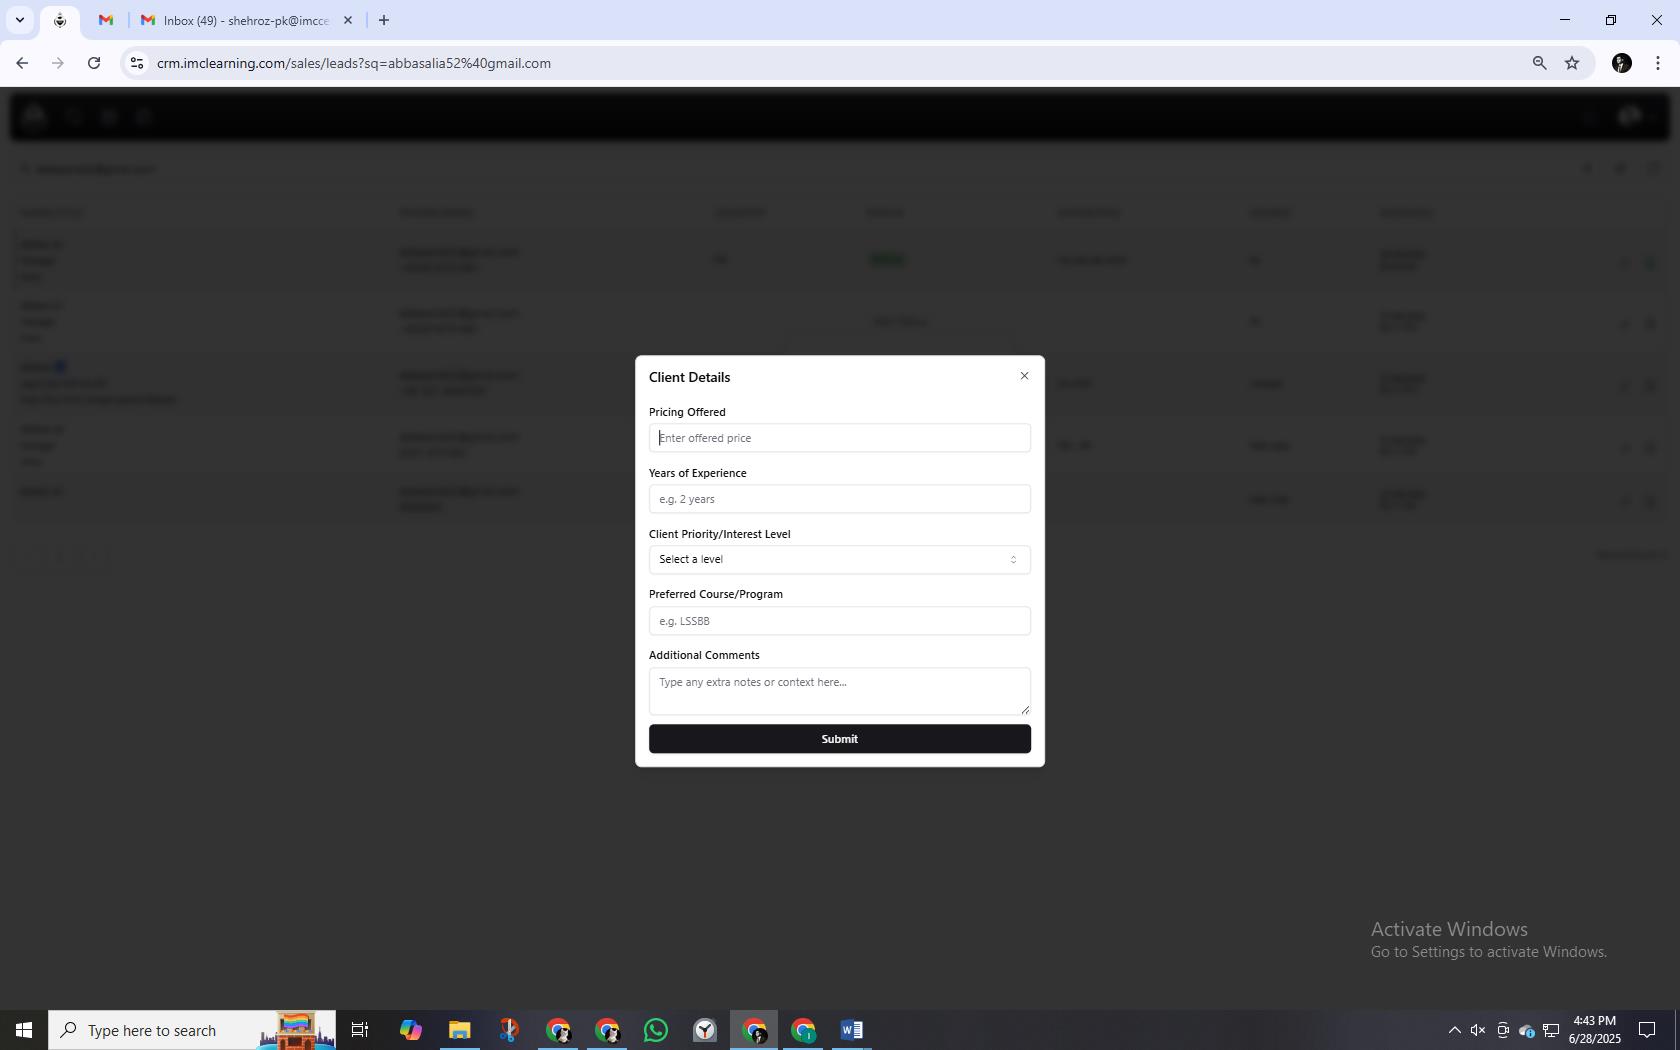
Task: Open the notifications action center
Action: pyautogui.click(x=1647, y=1030)
